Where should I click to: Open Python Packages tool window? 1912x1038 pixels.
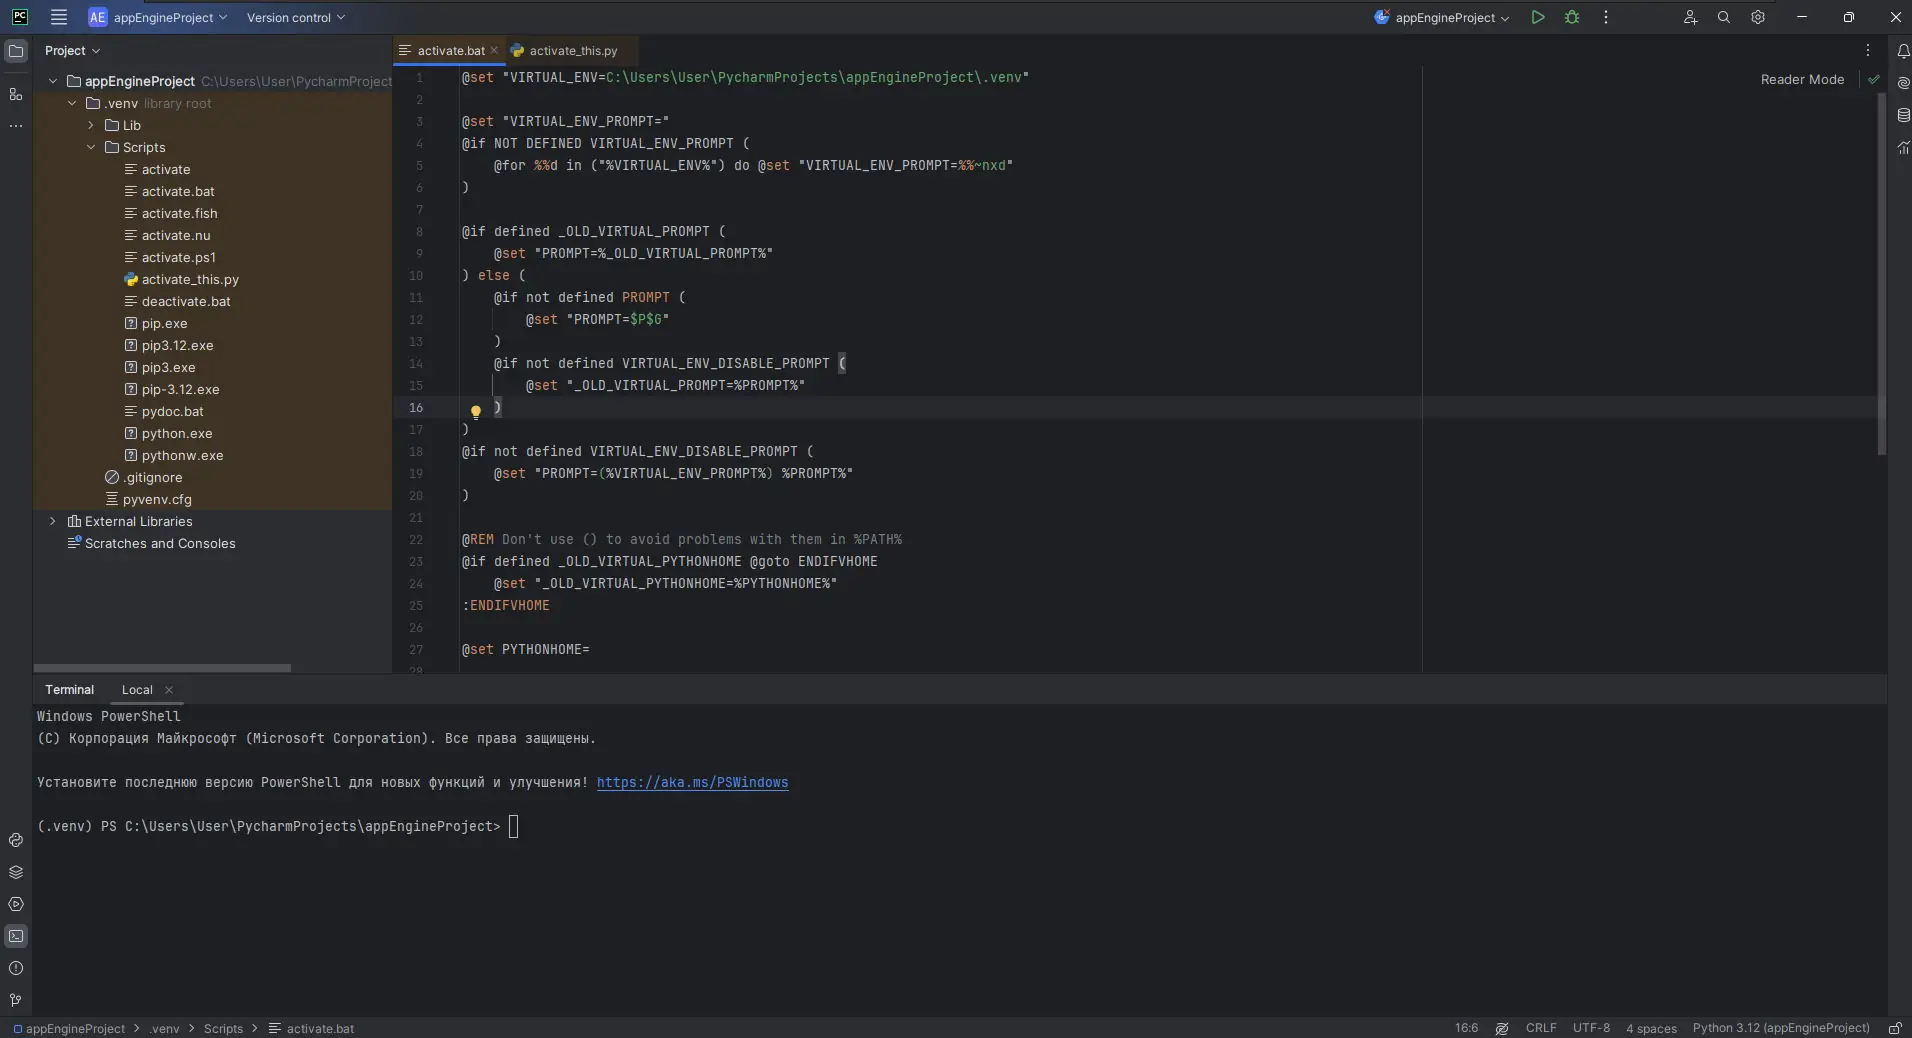point(16,872)
